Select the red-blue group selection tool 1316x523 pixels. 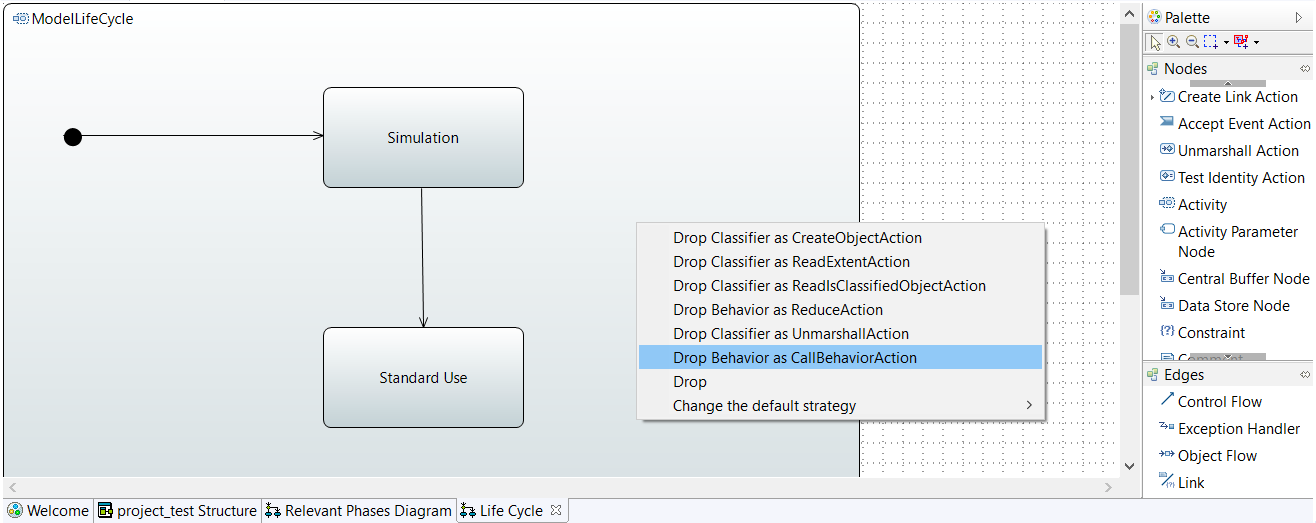pyautogui.click(x=1241, y=42)
